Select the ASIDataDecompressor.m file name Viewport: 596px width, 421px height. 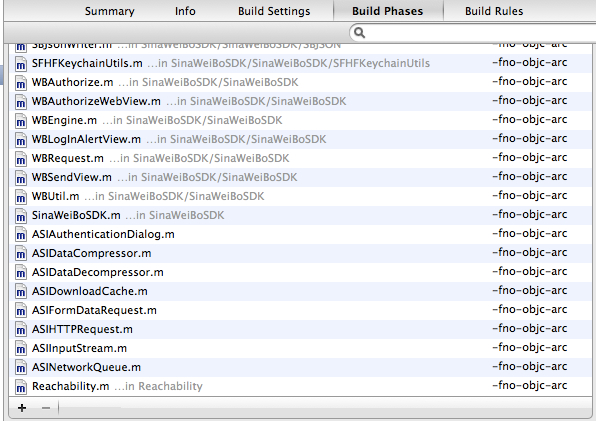(98, 272)
